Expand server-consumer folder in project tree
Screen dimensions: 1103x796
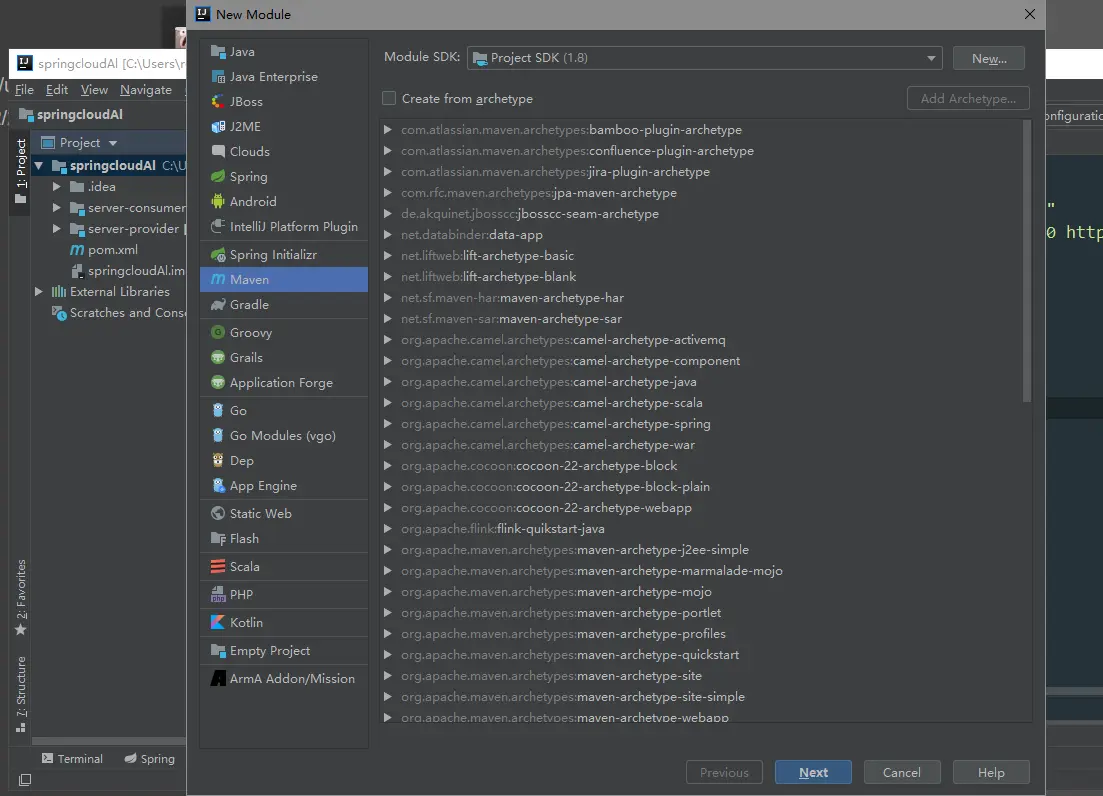[57, 207]
